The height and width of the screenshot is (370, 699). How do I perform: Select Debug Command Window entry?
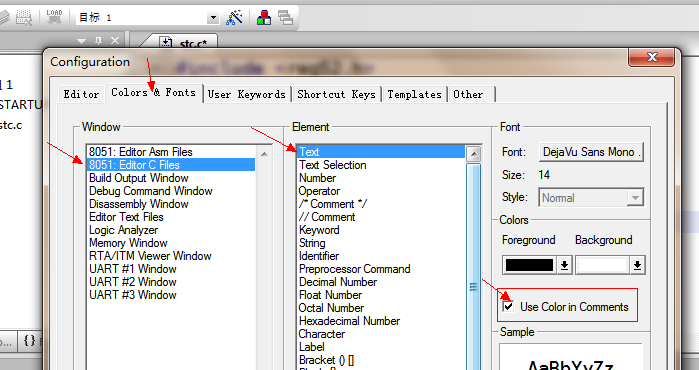point(171,191)
